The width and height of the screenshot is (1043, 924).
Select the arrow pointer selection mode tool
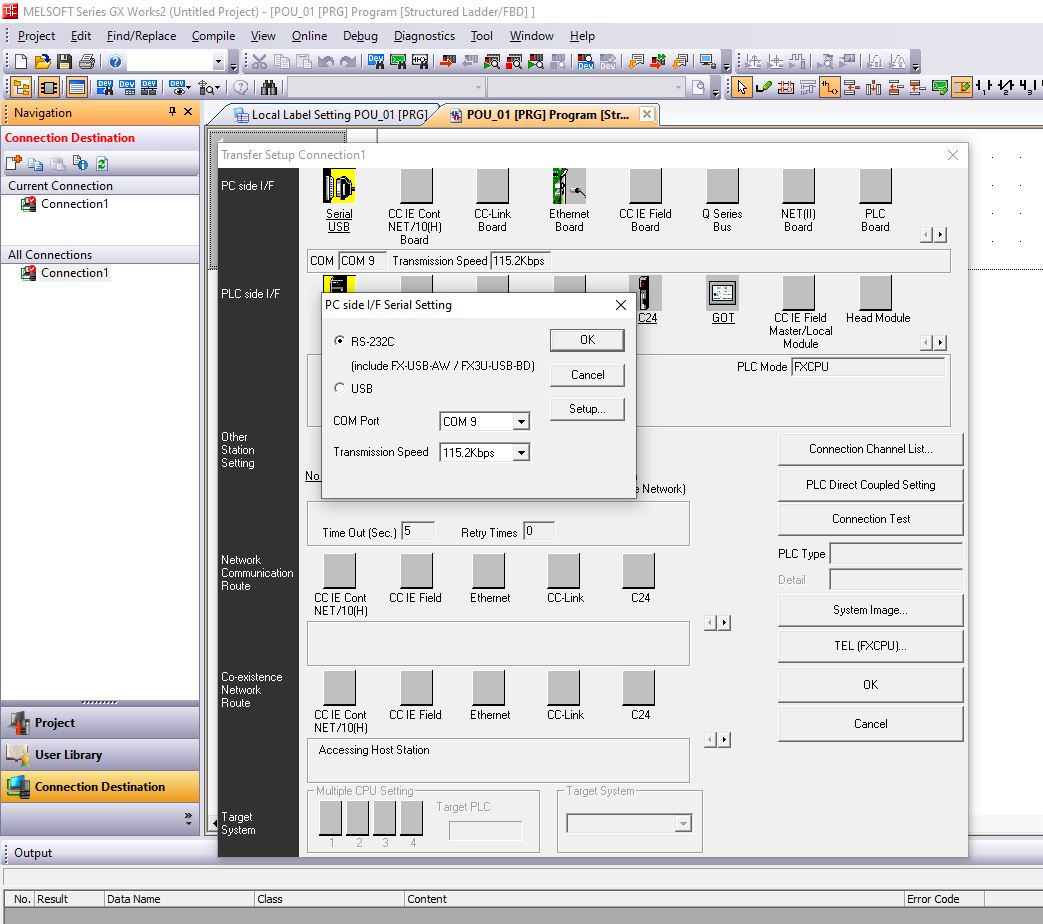pyautogui.click(x=742, y=87)
